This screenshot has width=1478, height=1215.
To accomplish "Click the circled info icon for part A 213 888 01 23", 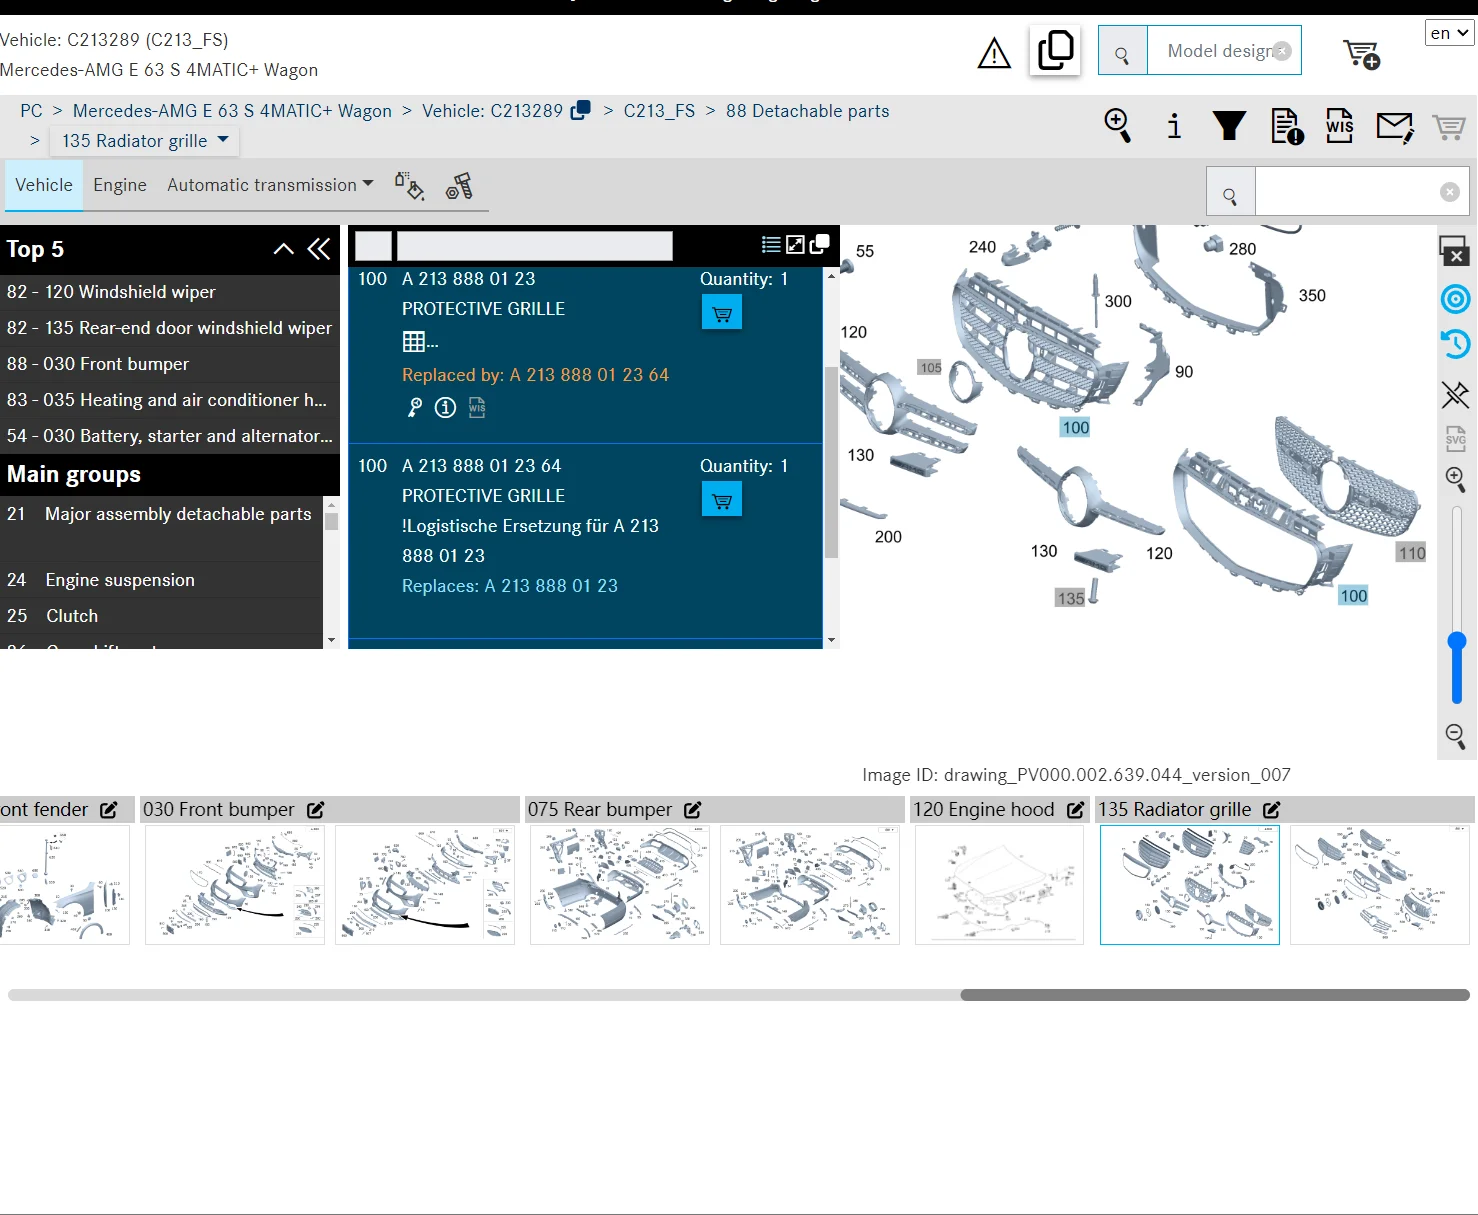I will [x=446, y=407].
